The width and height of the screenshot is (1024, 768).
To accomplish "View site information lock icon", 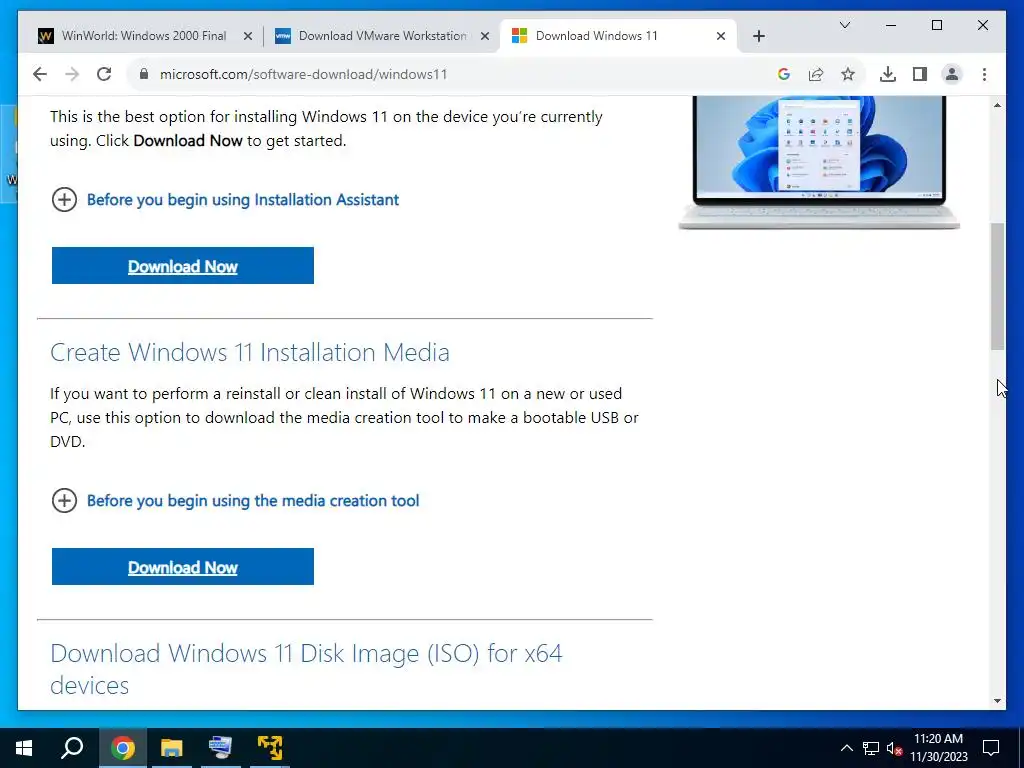I will coord(144,74).
